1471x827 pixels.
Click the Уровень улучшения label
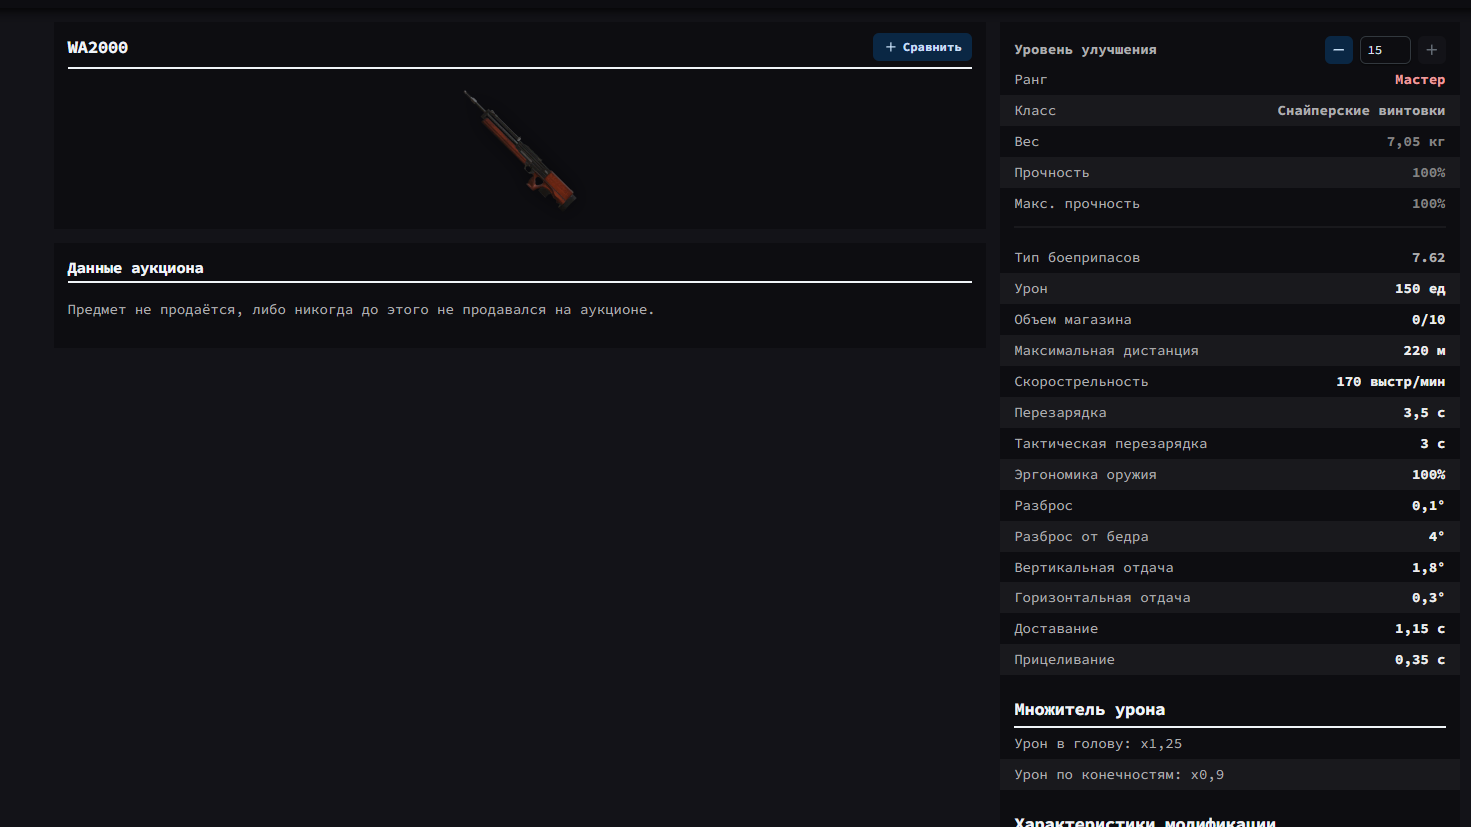[1085, 50]
